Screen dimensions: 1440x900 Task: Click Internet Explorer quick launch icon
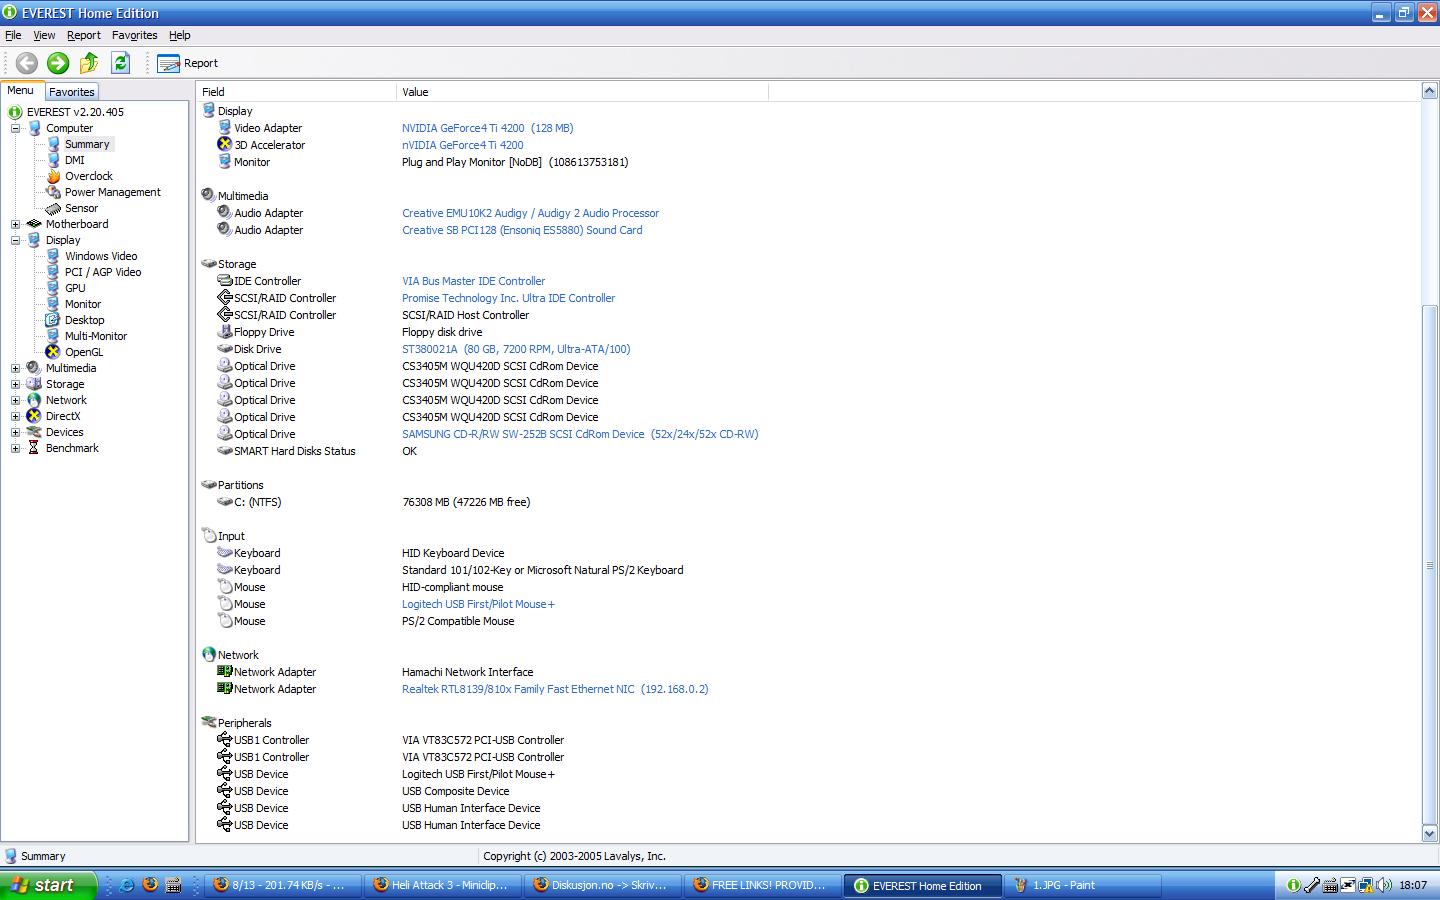coord(127,885)
